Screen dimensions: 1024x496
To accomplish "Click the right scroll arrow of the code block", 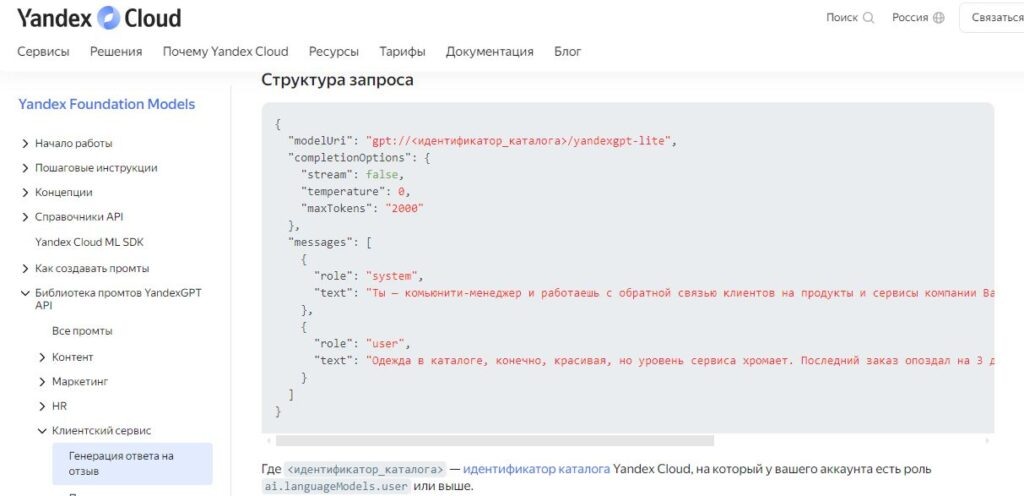I will point(987,441).
